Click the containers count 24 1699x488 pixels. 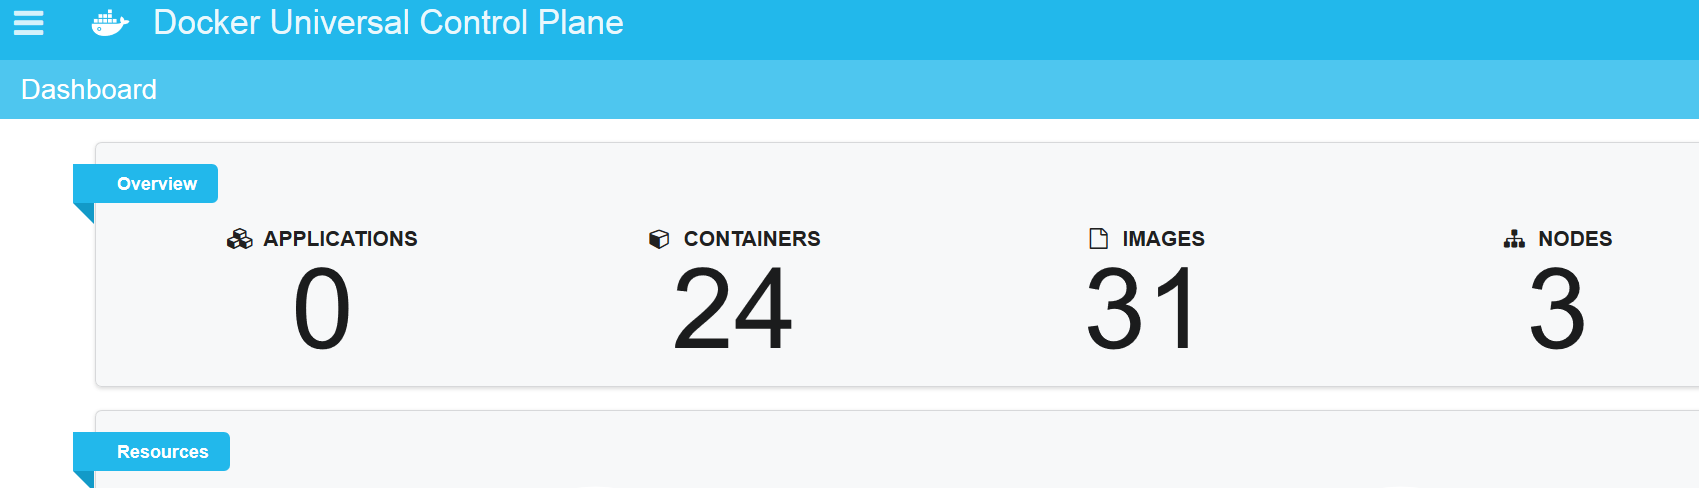point(733,309)
